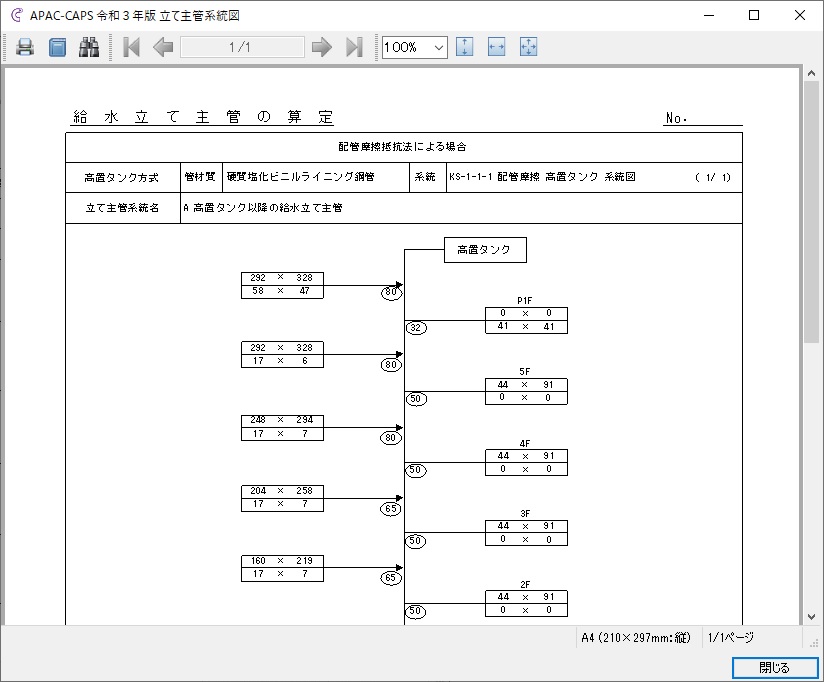This screenshot has height=682, width=824.
Task: Click the 配管摩擦抵抗法による場合 heading
Action: (403, 147)
